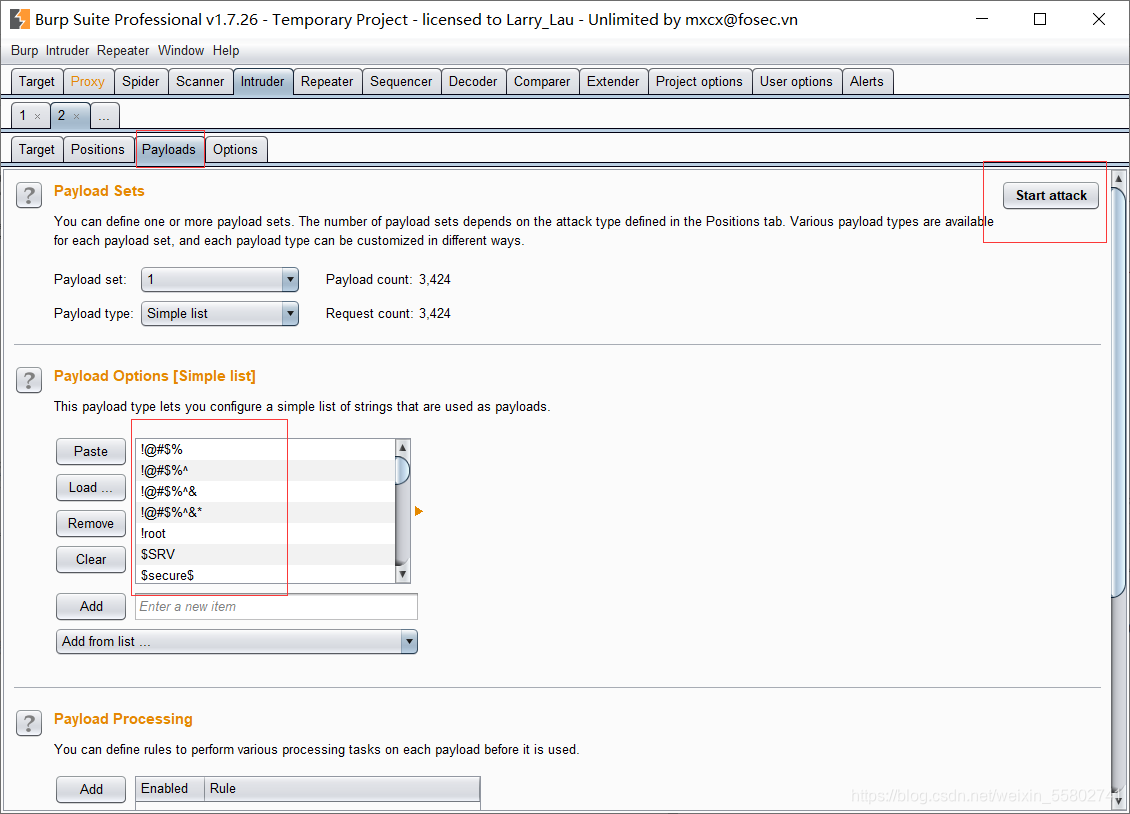The width and height of the screenshot is (1130, 814).
Task: Open Payload Sets help icon
Action: pos(29,195)
